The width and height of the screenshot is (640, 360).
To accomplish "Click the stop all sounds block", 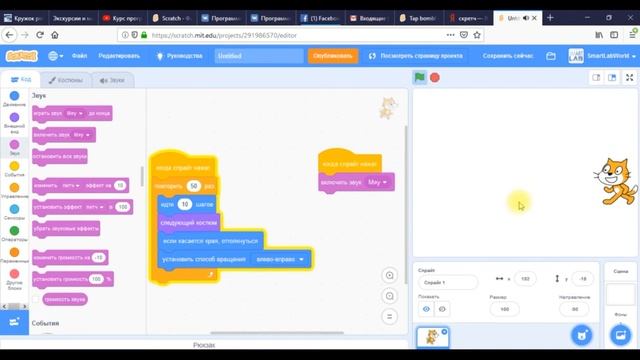I will 60,156.
